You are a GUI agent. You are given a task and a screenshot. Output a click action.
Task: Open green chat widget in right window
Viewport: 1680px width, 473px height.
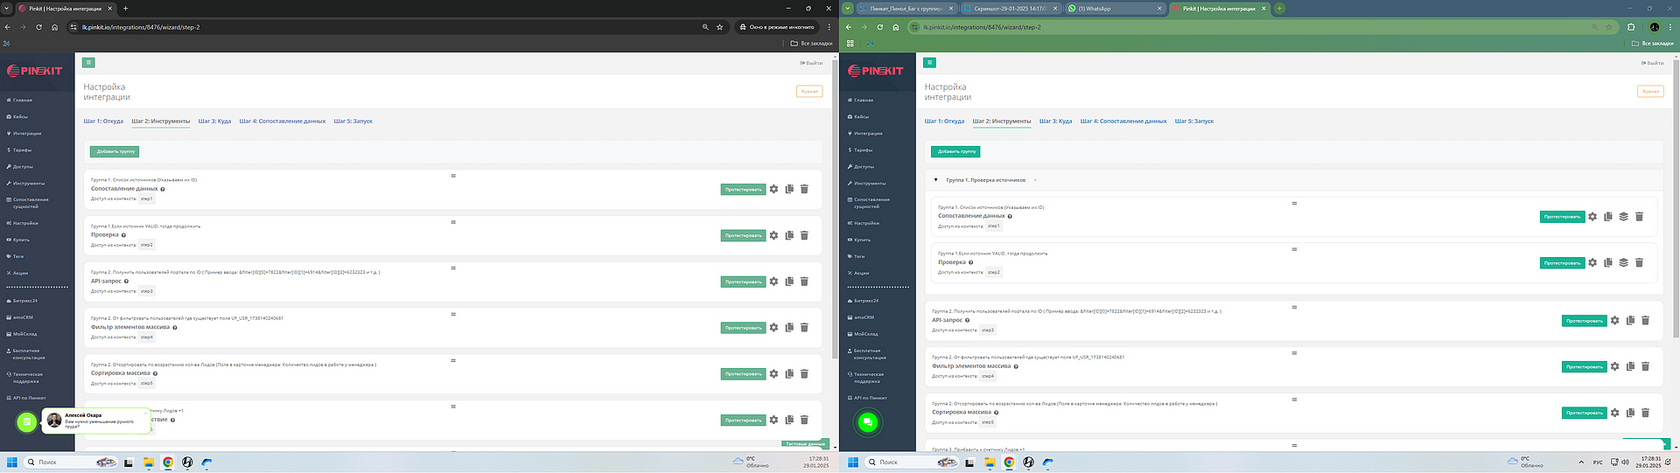click(867, 422)
